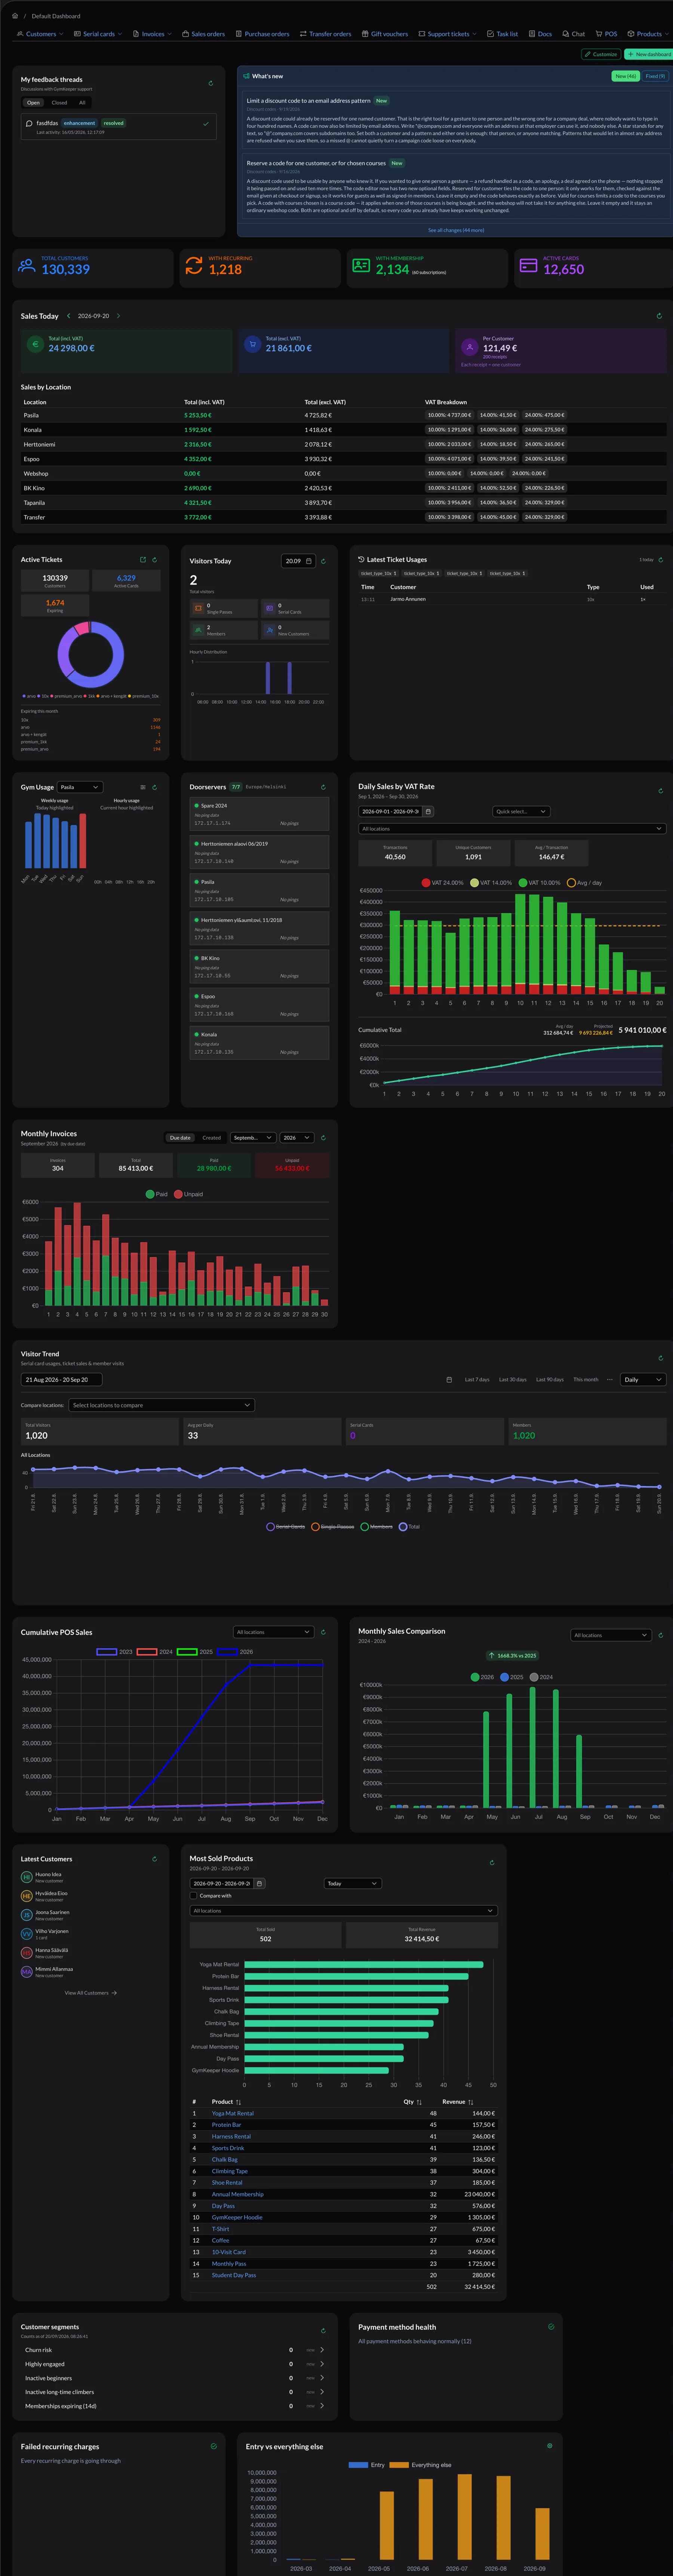Click the 2023 color swatch in POS legend

[x=107, y=1652]
